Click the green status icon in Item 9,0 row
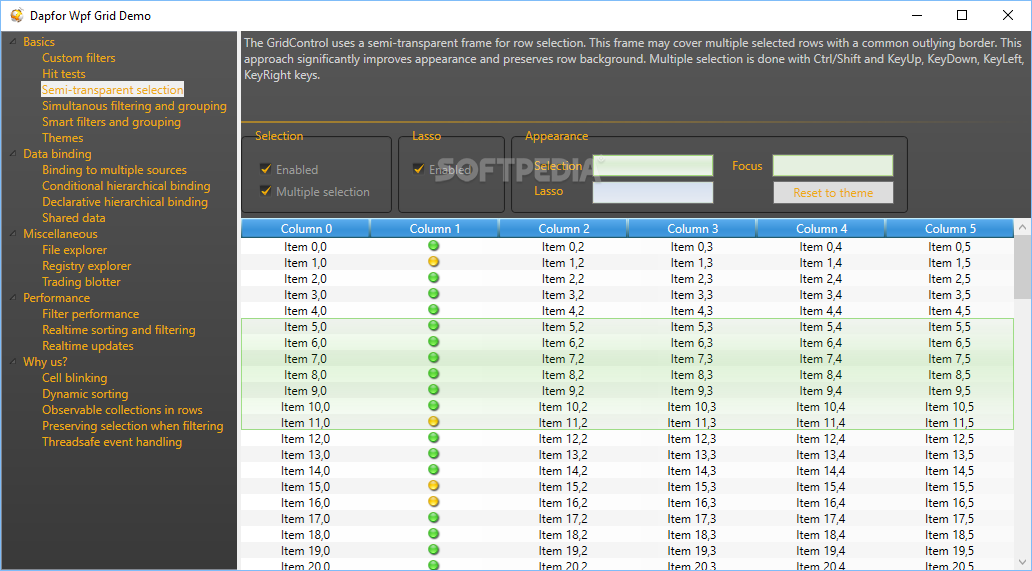 [433, 390]
